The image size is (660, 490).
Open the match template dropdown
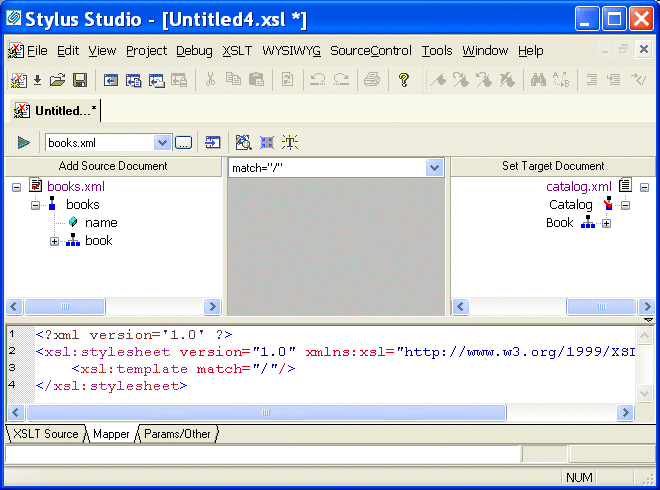click(x=434, y=168)
